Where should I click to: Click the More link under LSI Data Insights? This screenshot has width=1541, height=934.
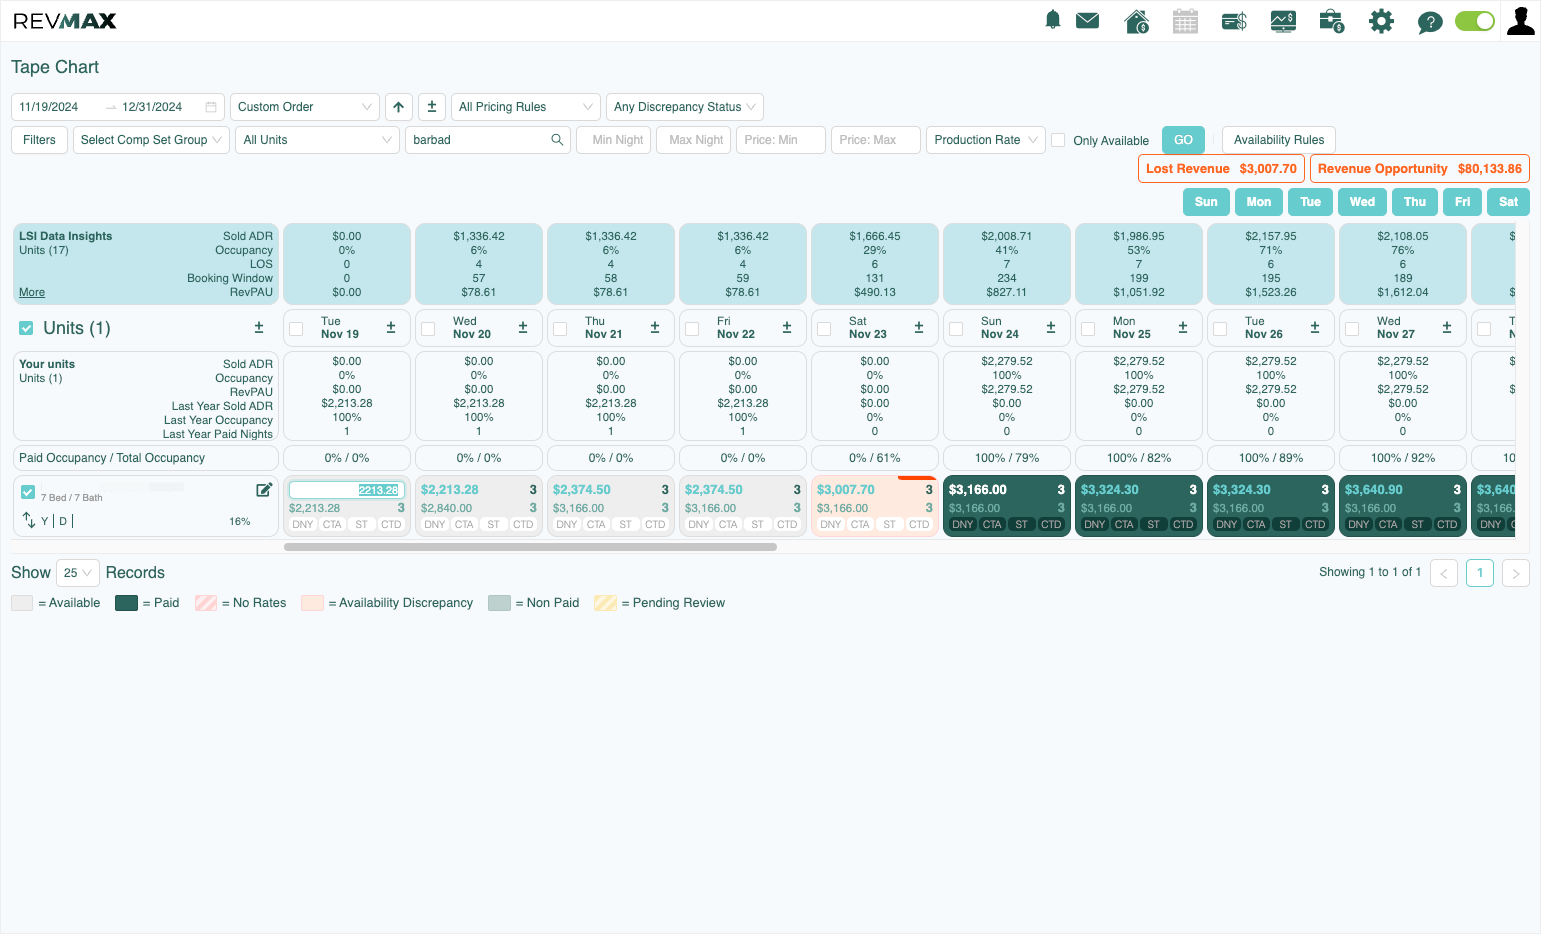(32, 292)
